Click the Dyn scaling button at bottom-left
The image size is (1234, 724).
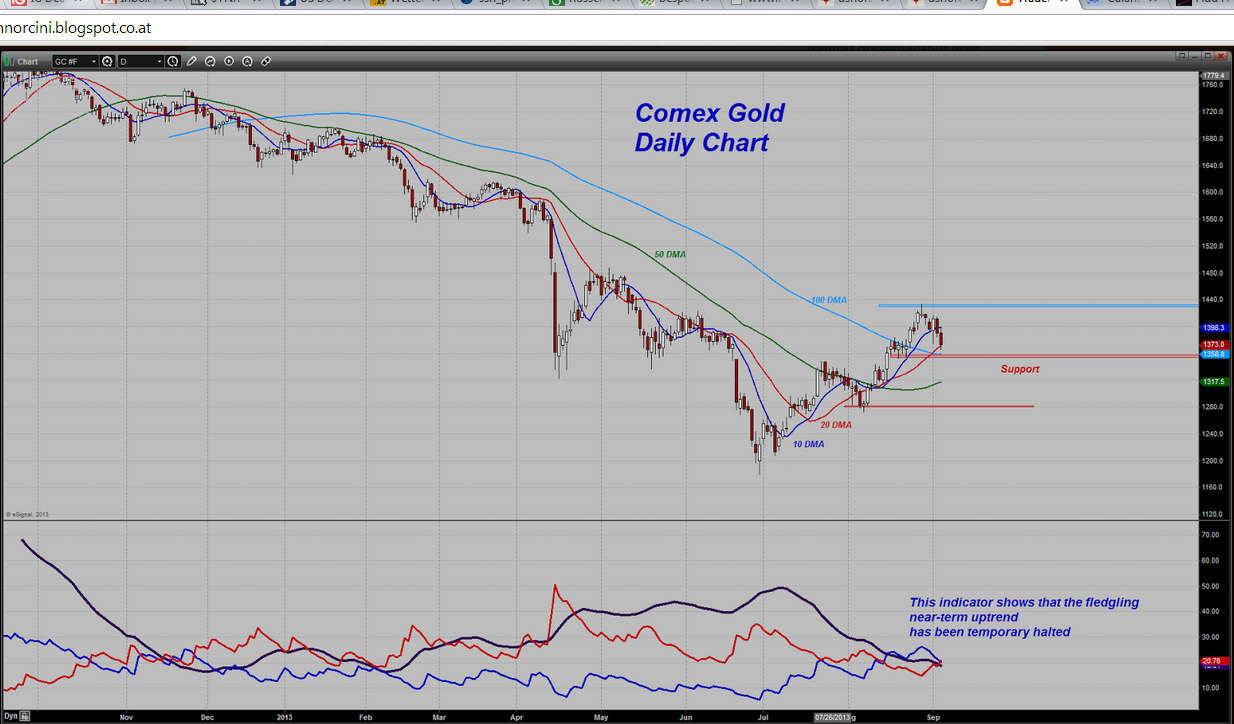(x=10, y=716)
